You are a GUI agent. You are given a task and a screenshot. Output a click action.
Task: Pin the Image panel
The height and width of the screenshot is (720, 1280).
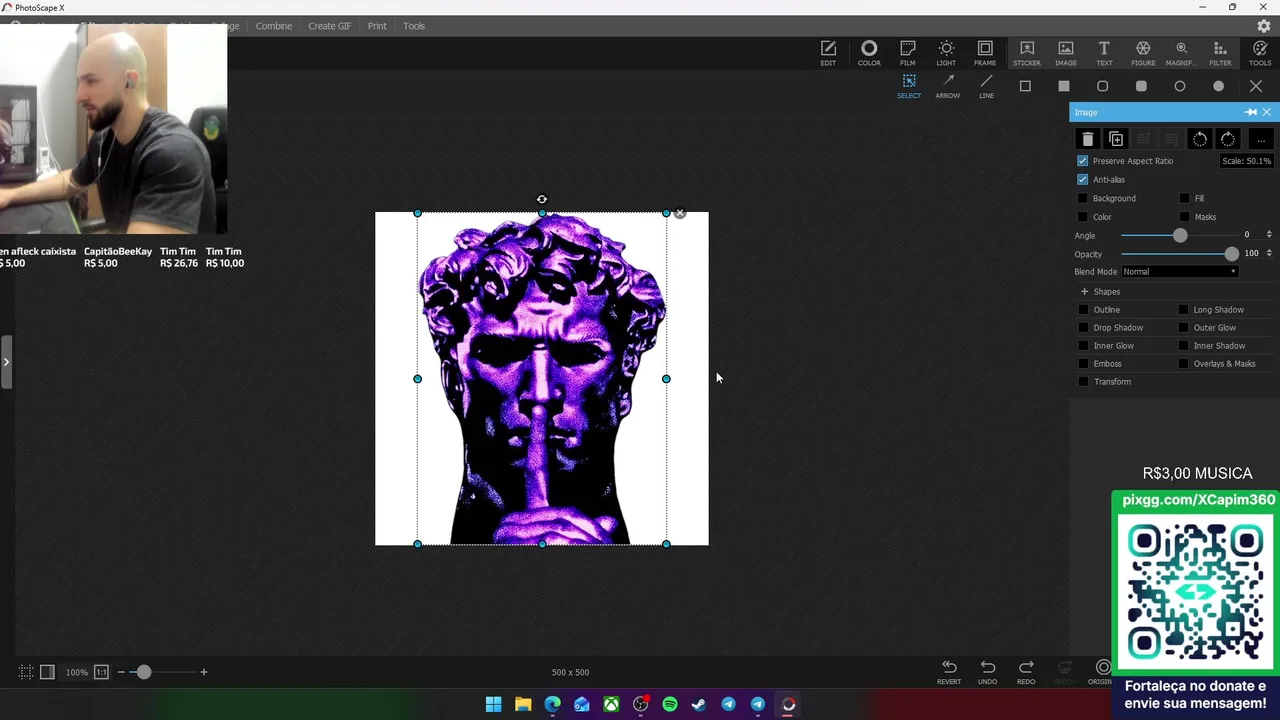1250,112
